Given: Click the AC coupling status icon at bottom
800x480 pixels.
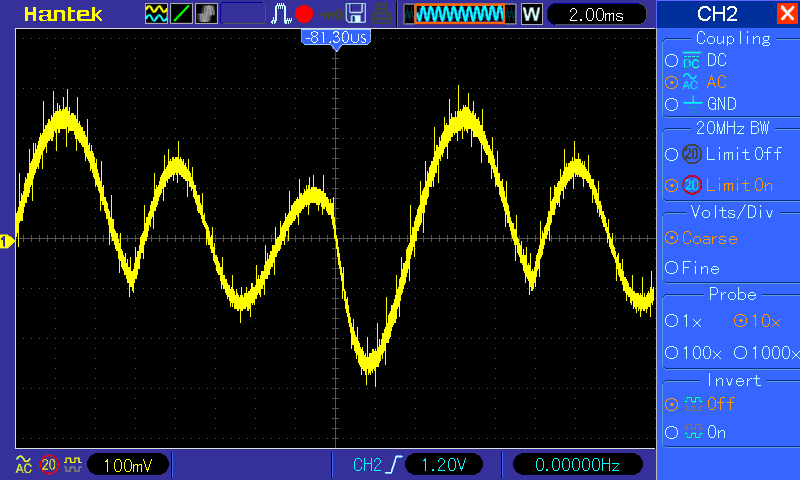Looking at the screenshot, I should (x=23, y=464).
